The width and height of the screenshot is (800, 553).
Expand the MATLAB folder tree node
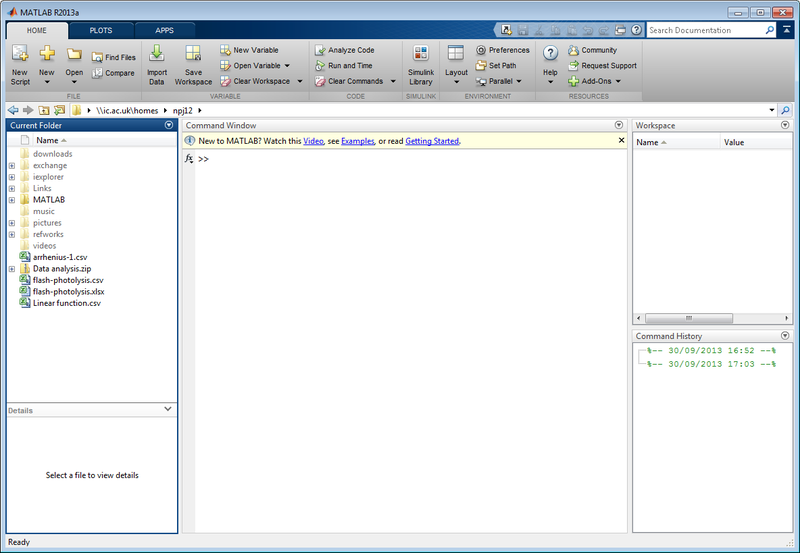(12, 200)
